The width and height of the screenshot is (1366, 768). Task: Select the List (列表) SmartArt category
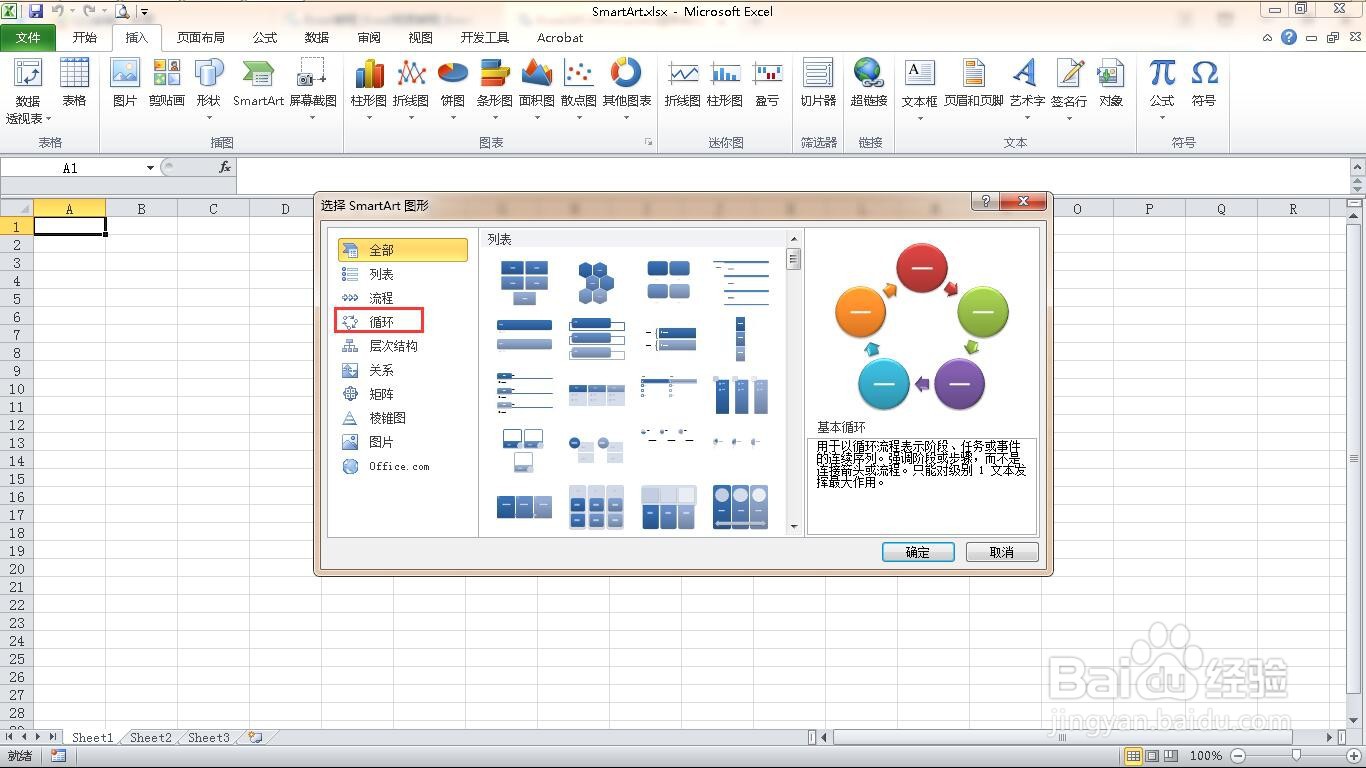(x=403, y=274)
